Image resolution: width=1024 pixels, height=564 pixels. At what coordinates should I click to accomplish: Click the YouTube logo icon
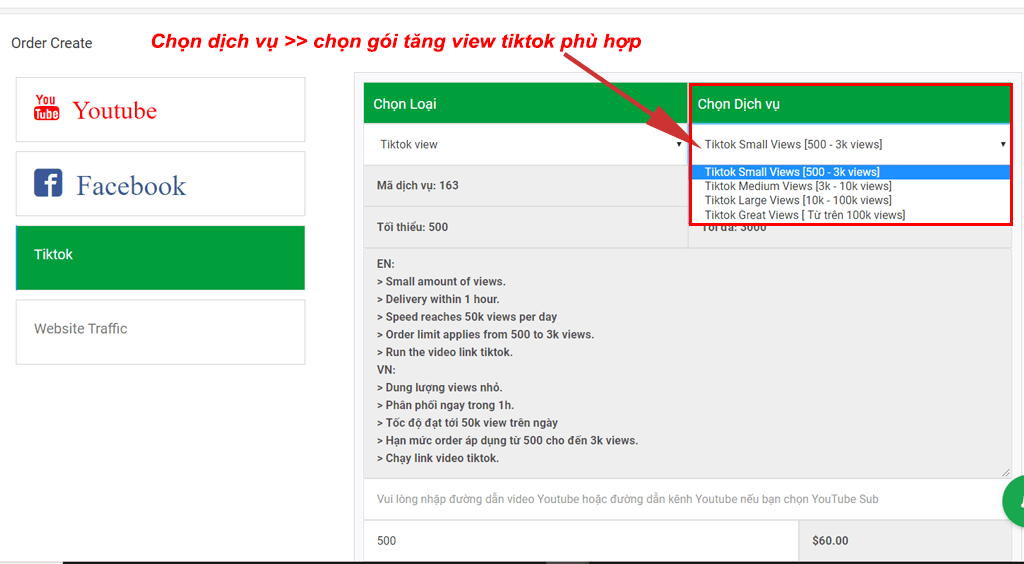click(46, 108)
